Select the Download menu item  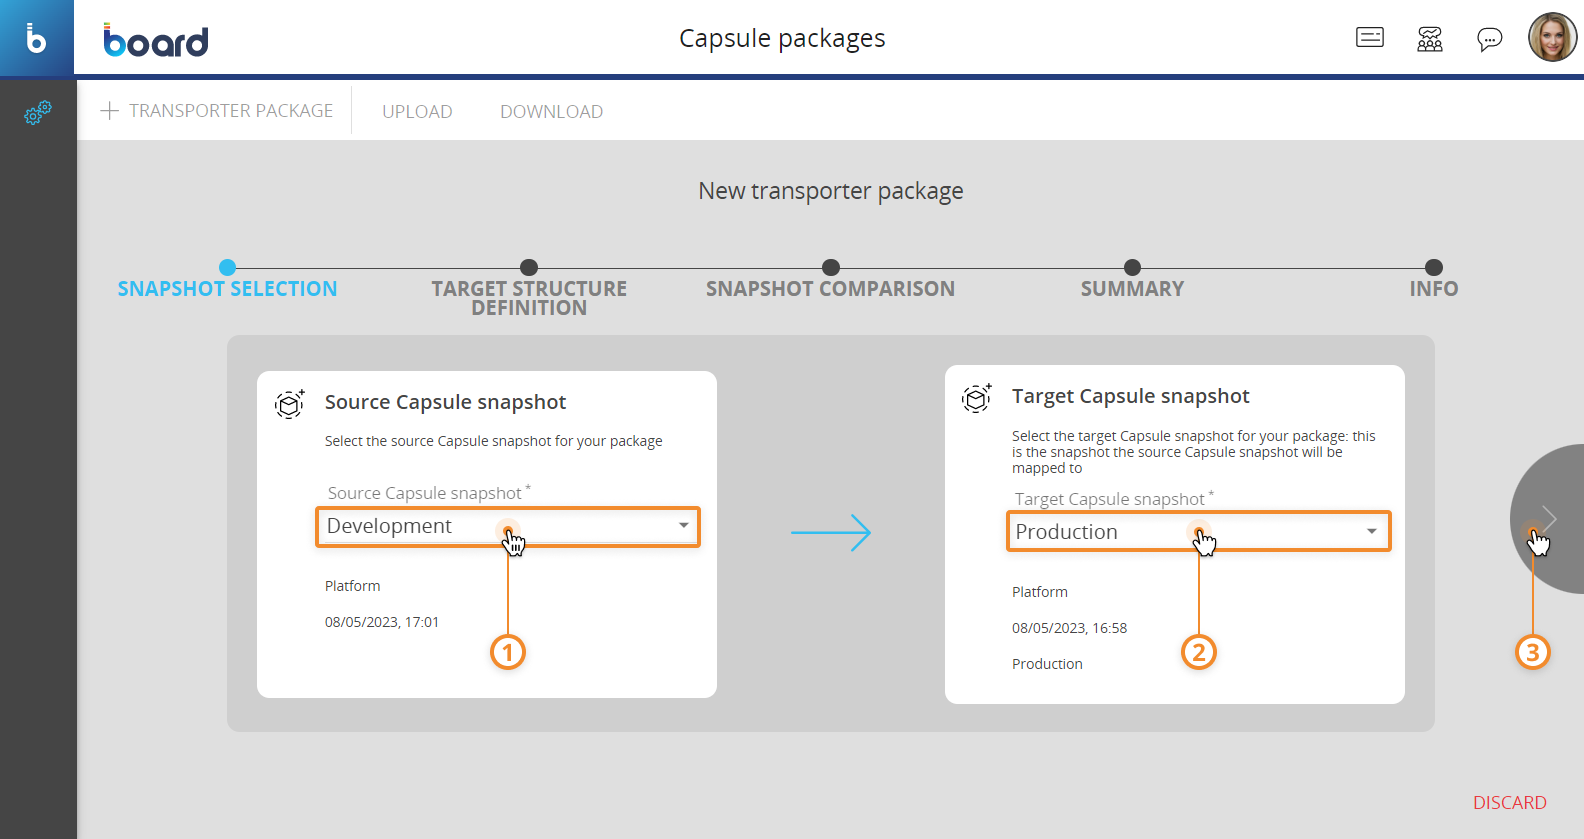tap(551, 112)
